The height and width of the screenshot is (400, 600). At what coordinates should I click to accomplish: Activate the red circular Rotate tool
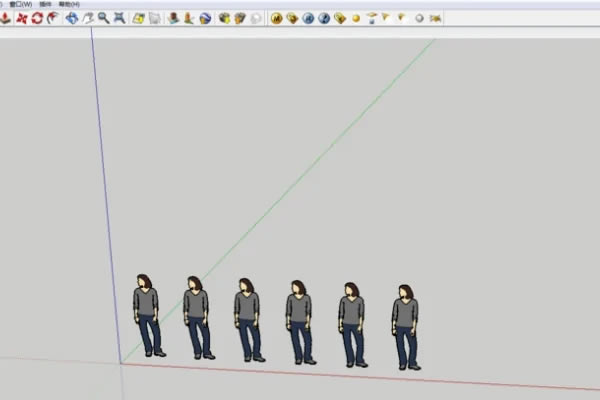[x=36, y=18]
